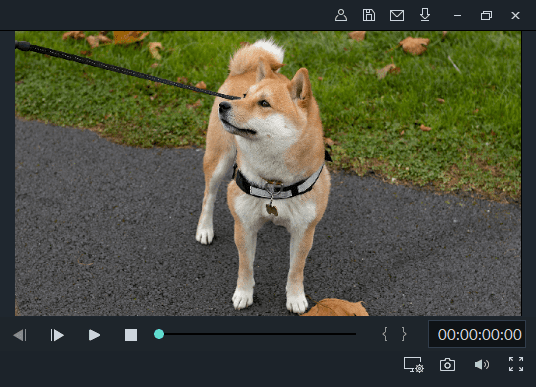This screenshot has width=536, height=387.
Task: Take a snapshot with camera icon
Action: (447, 365)
